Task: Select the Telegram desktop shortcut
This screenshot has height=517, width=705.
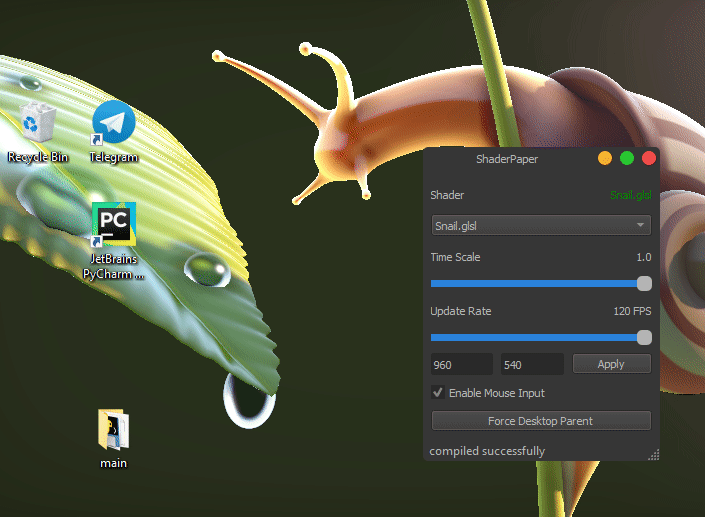Action: tap(114, 124)
